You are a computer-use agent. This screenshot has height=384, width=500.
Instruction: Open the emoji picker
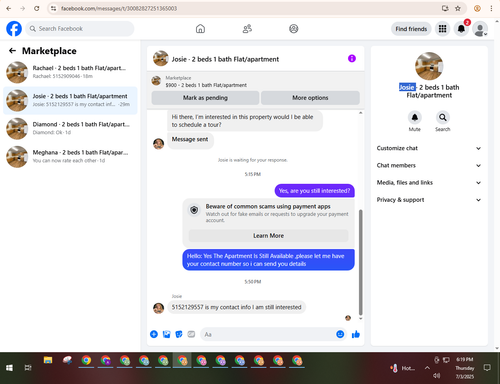pos(340,334)
